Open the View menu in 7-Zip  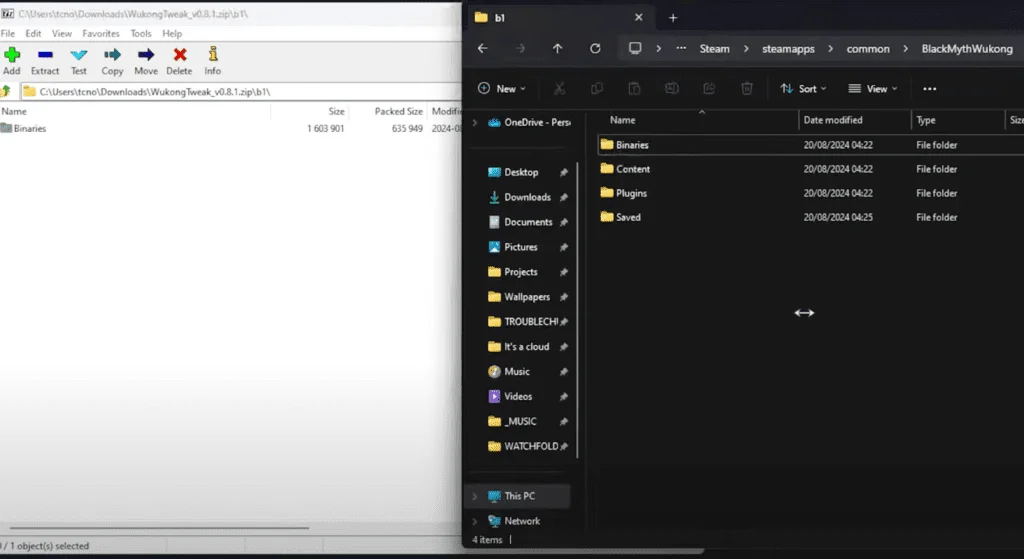(62, 33)
